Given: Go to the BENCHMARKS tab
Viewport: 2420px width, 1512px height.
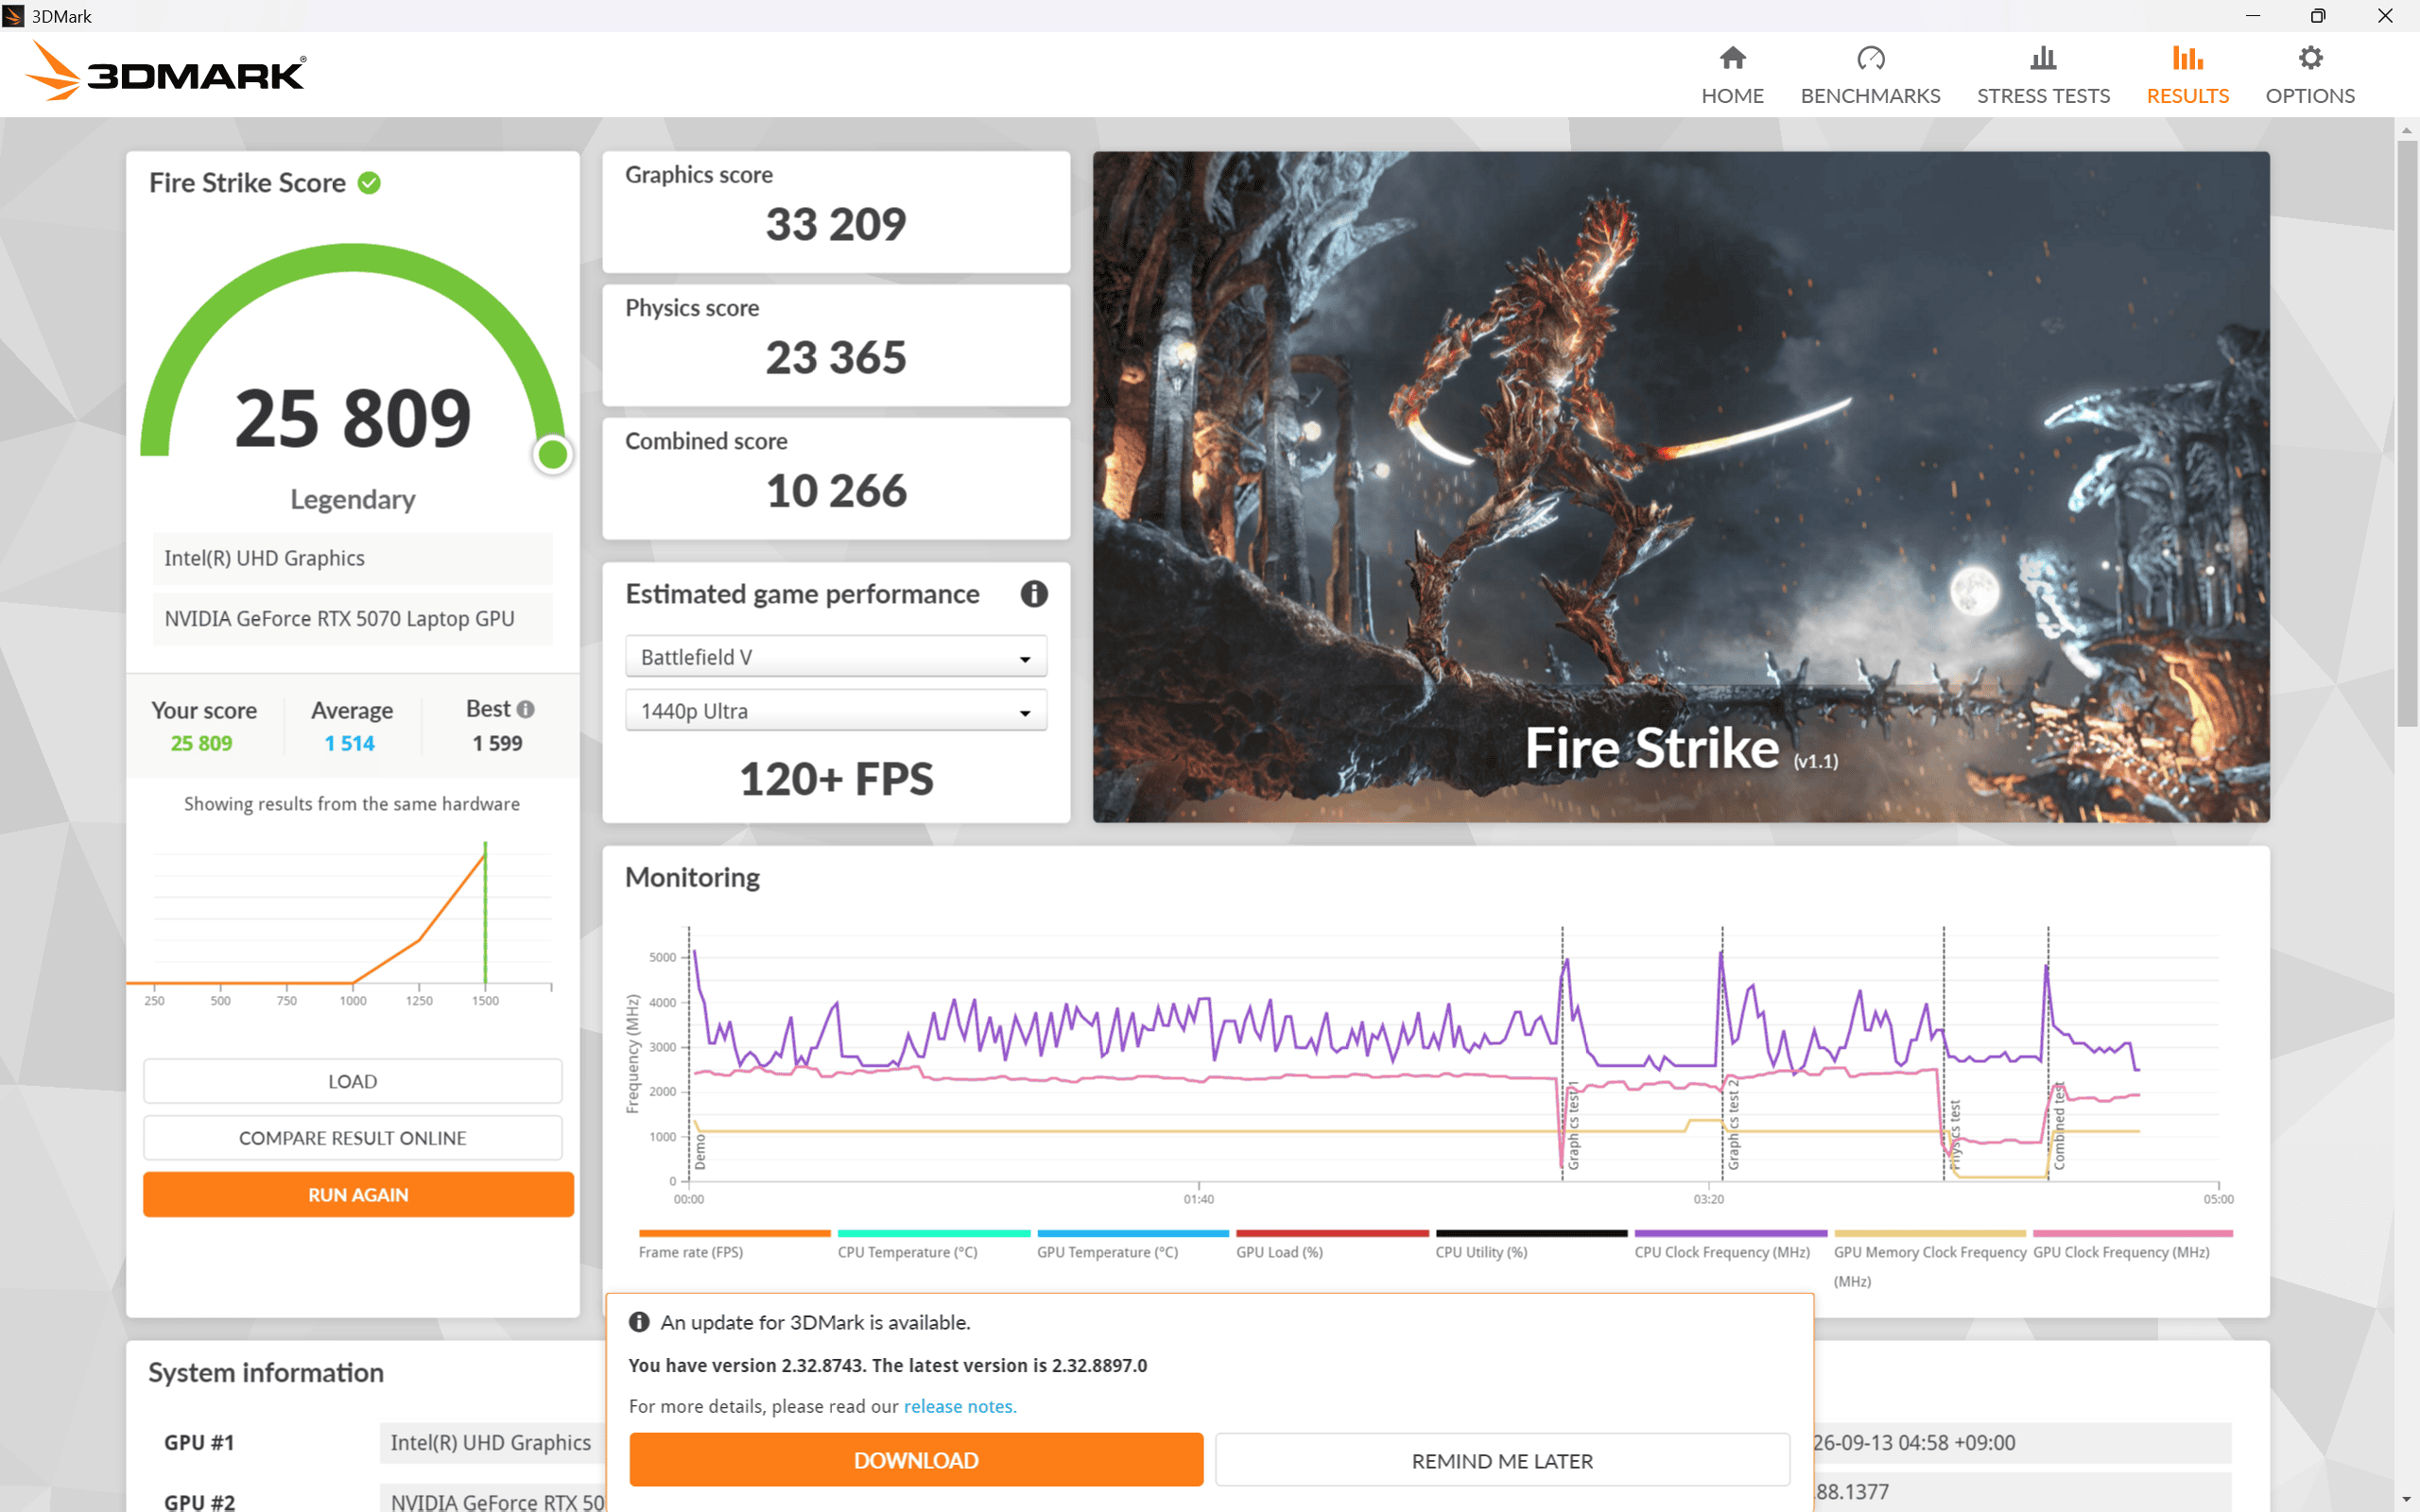Looking at the screenshot, I should pos(1870,75).
